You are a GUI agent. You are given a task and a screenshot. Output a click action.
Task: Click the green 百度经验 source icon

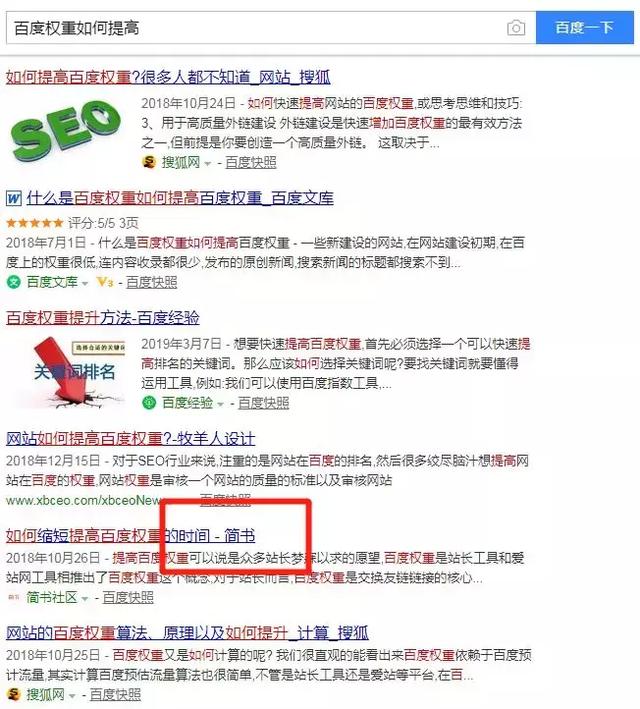click(x=149, y=402)
